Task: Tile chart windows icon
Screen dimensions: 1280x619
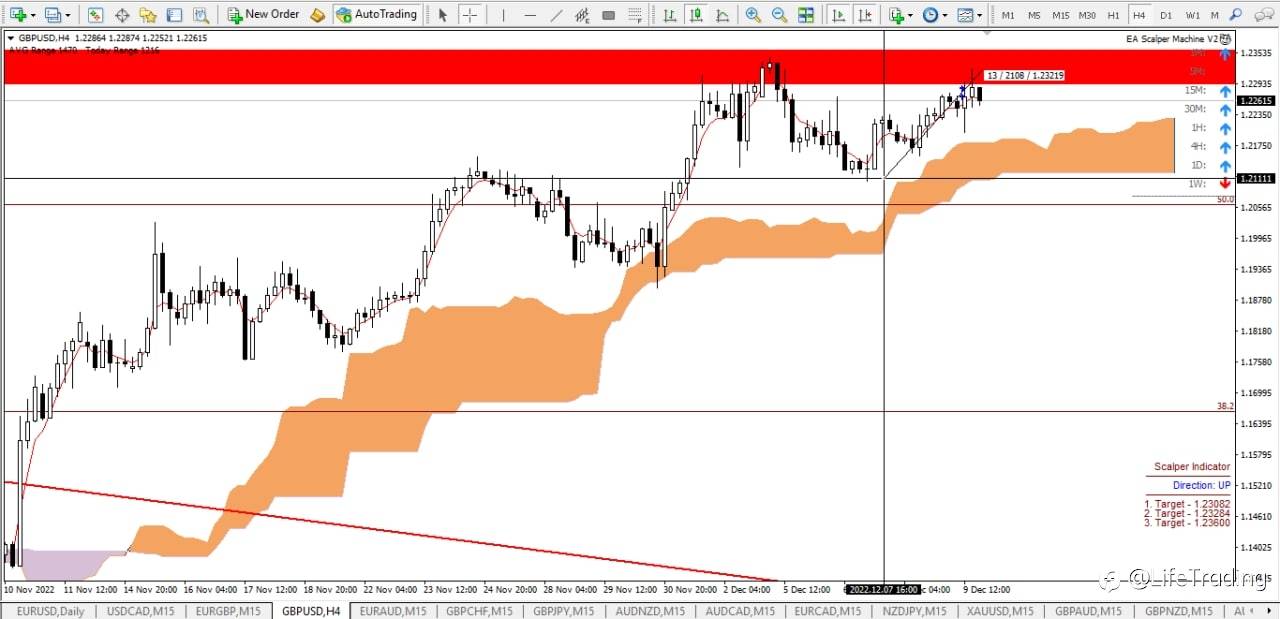Action: point(805,15)
